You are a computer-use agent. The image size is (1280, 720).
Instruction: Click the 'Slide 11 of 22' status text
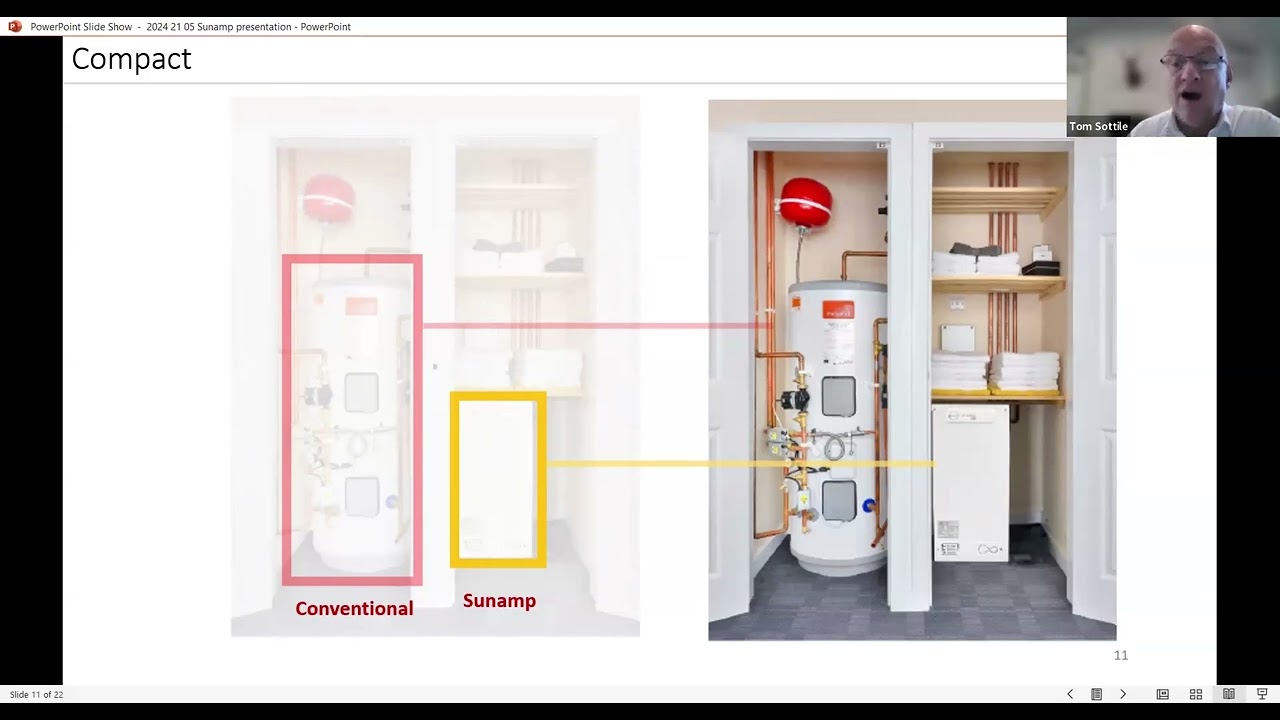pos(37,694)
